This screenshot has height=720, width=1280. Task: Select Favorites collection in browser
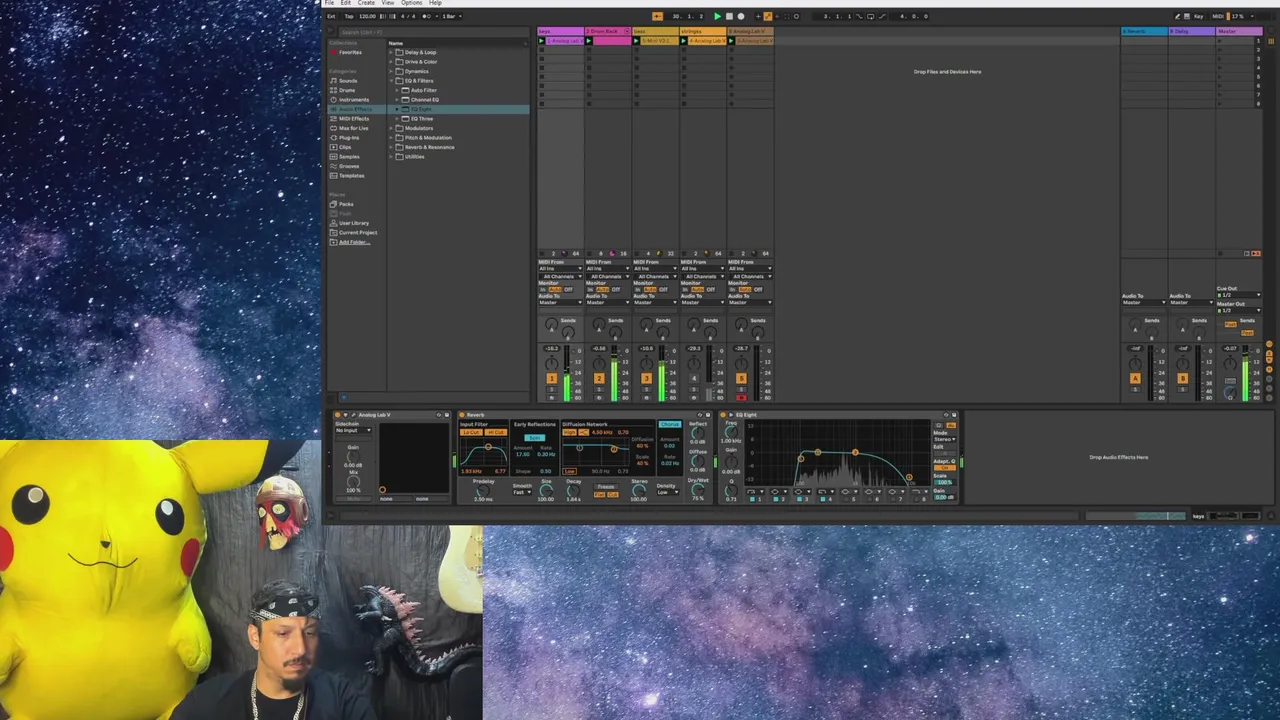[x=350, y=52]
